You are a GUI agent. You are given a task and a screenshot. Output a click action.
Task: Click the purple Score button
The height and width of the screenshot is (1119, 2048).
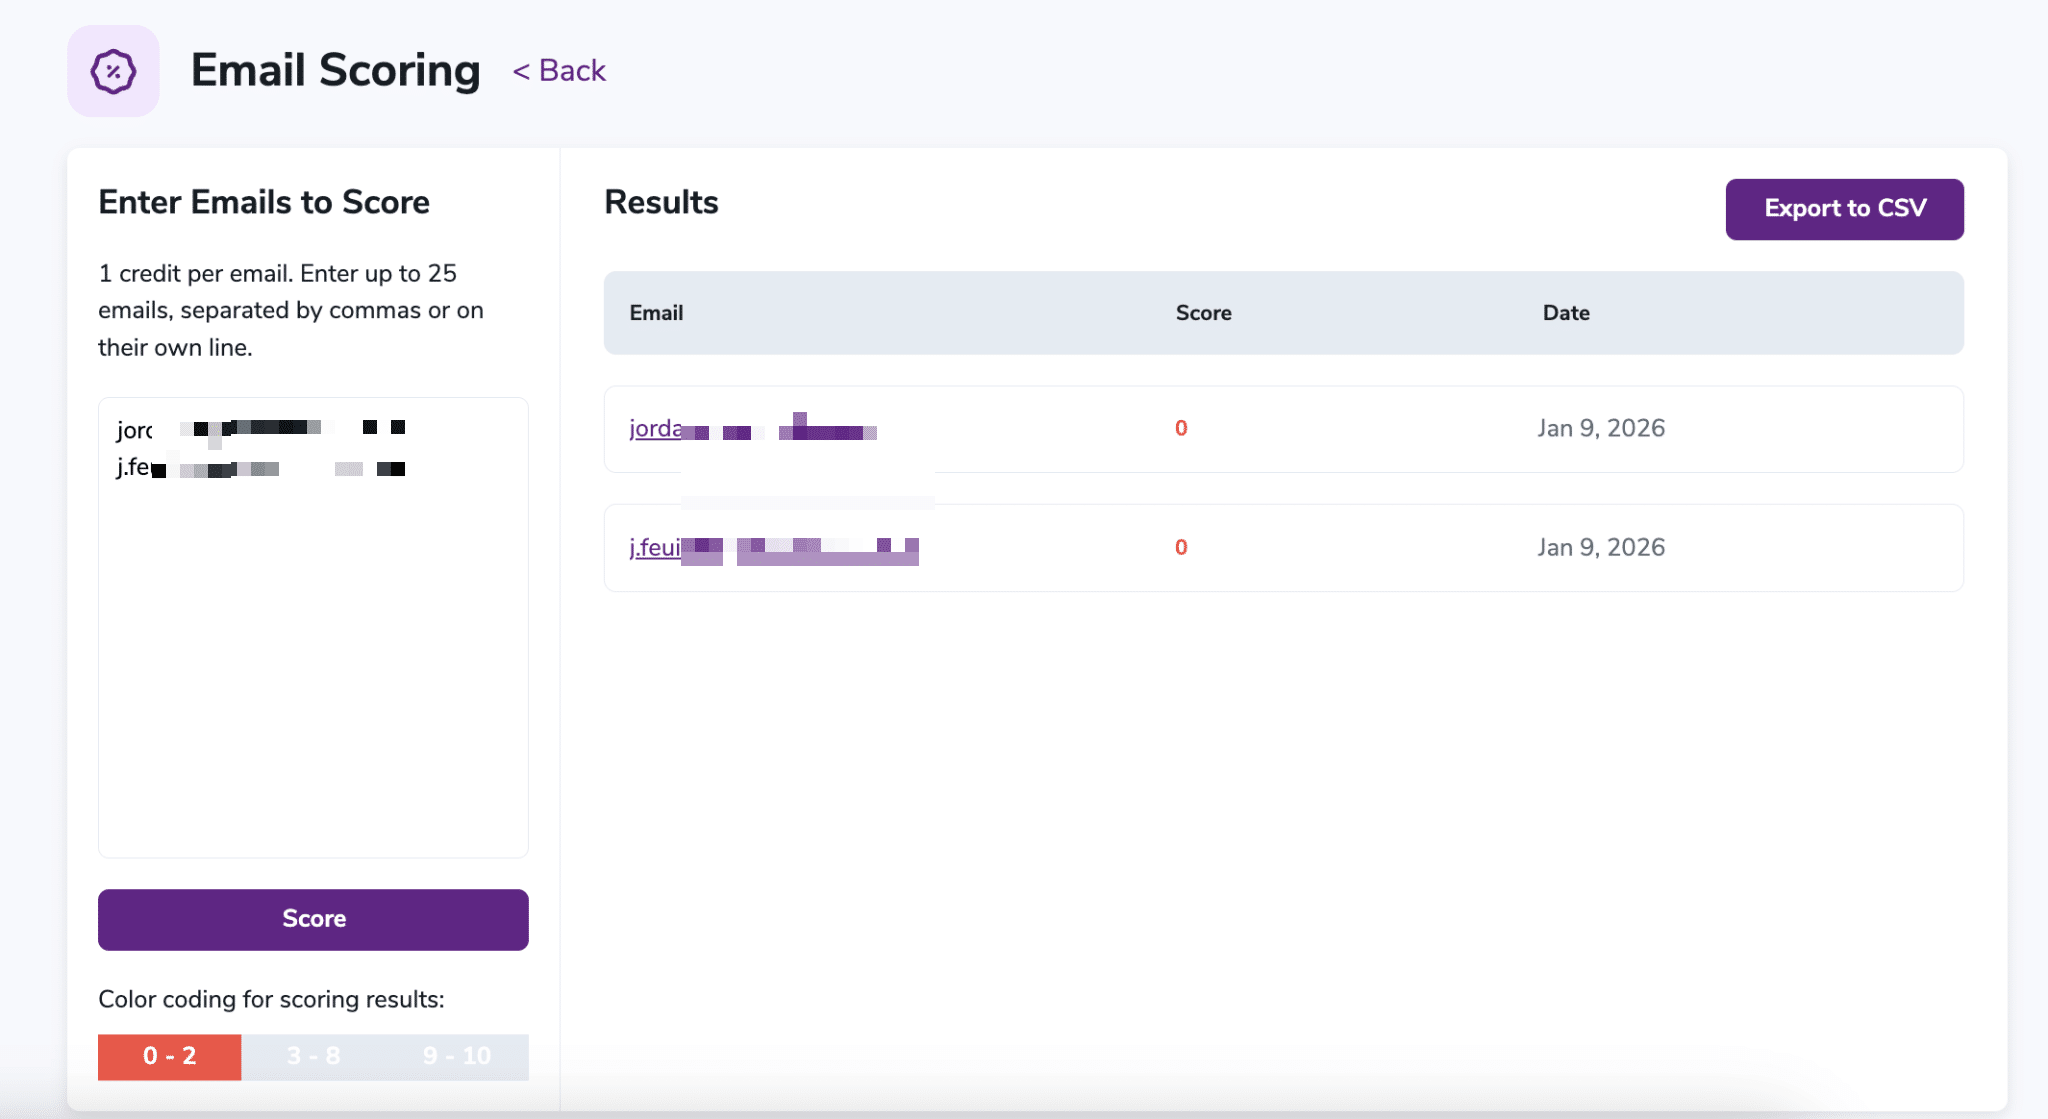point(313,919)
